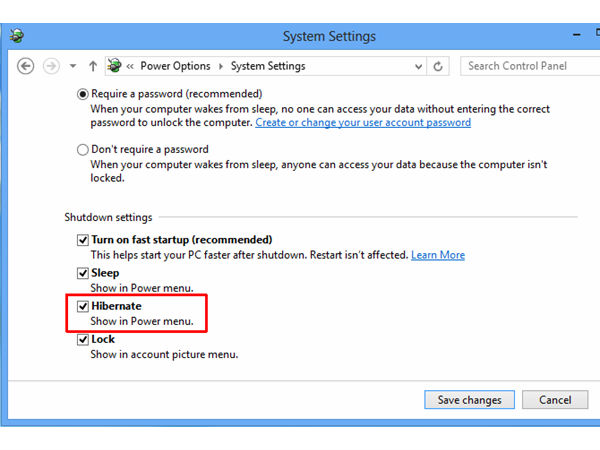Select Don't require a password option
600x450 pixels.
(83, 149)
